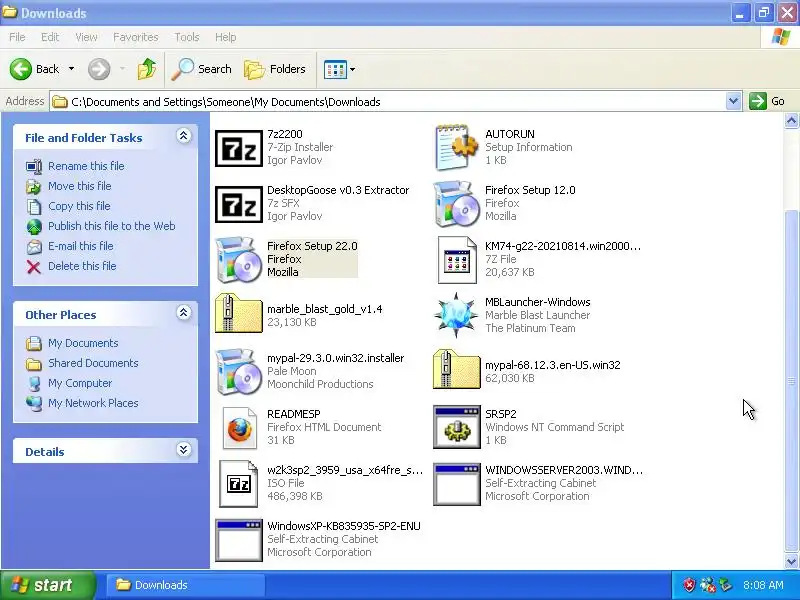Select the mypal-29.3.0 installer icon
Image resolution: width=800 pixels, height=600 pixels.
(239, 371)
